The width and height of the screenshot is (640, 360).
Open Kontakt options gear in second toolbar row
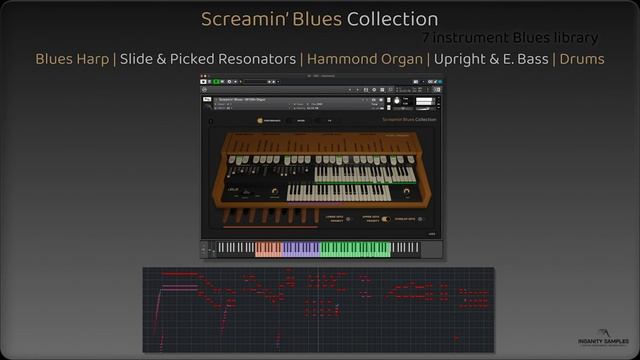click(x=374, y=90)
